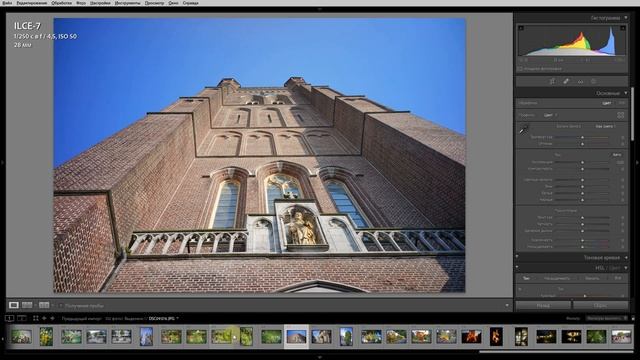
Task: Click the Temperature slider handle
Action: pyautogui.click(x=582, y=138)
